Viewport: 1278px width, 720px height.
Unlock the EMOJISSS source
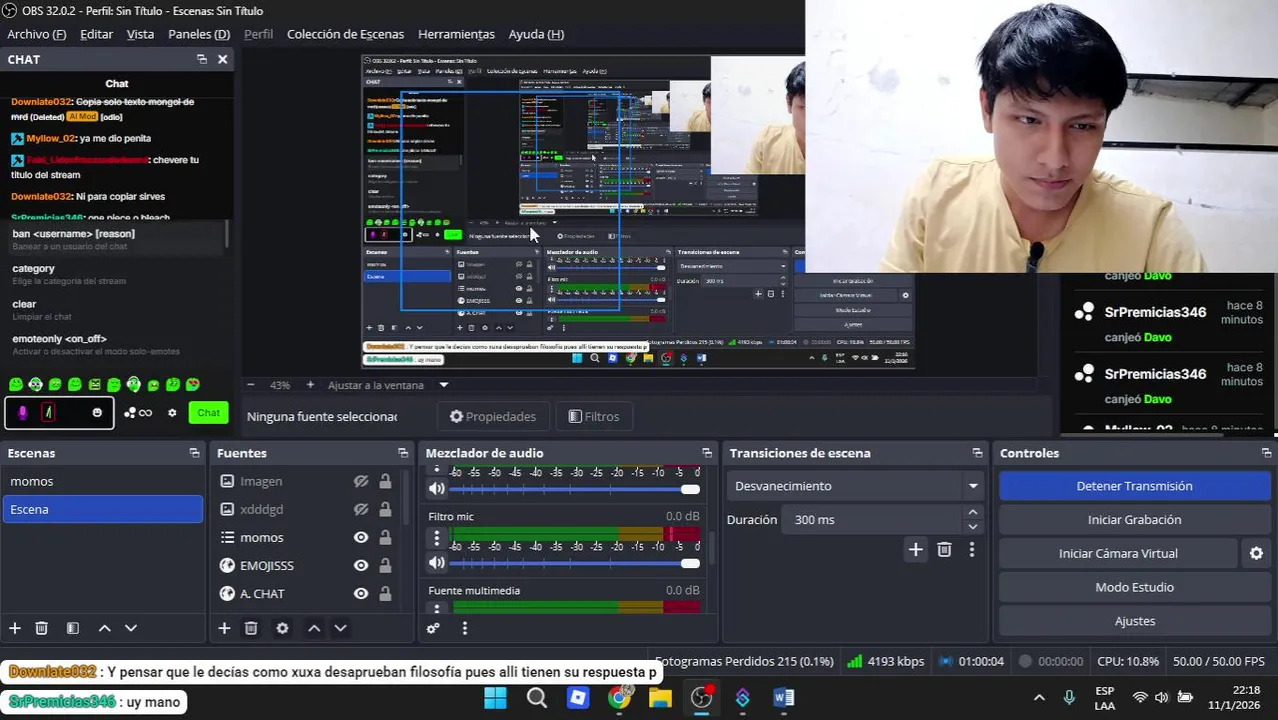[385, 565]
